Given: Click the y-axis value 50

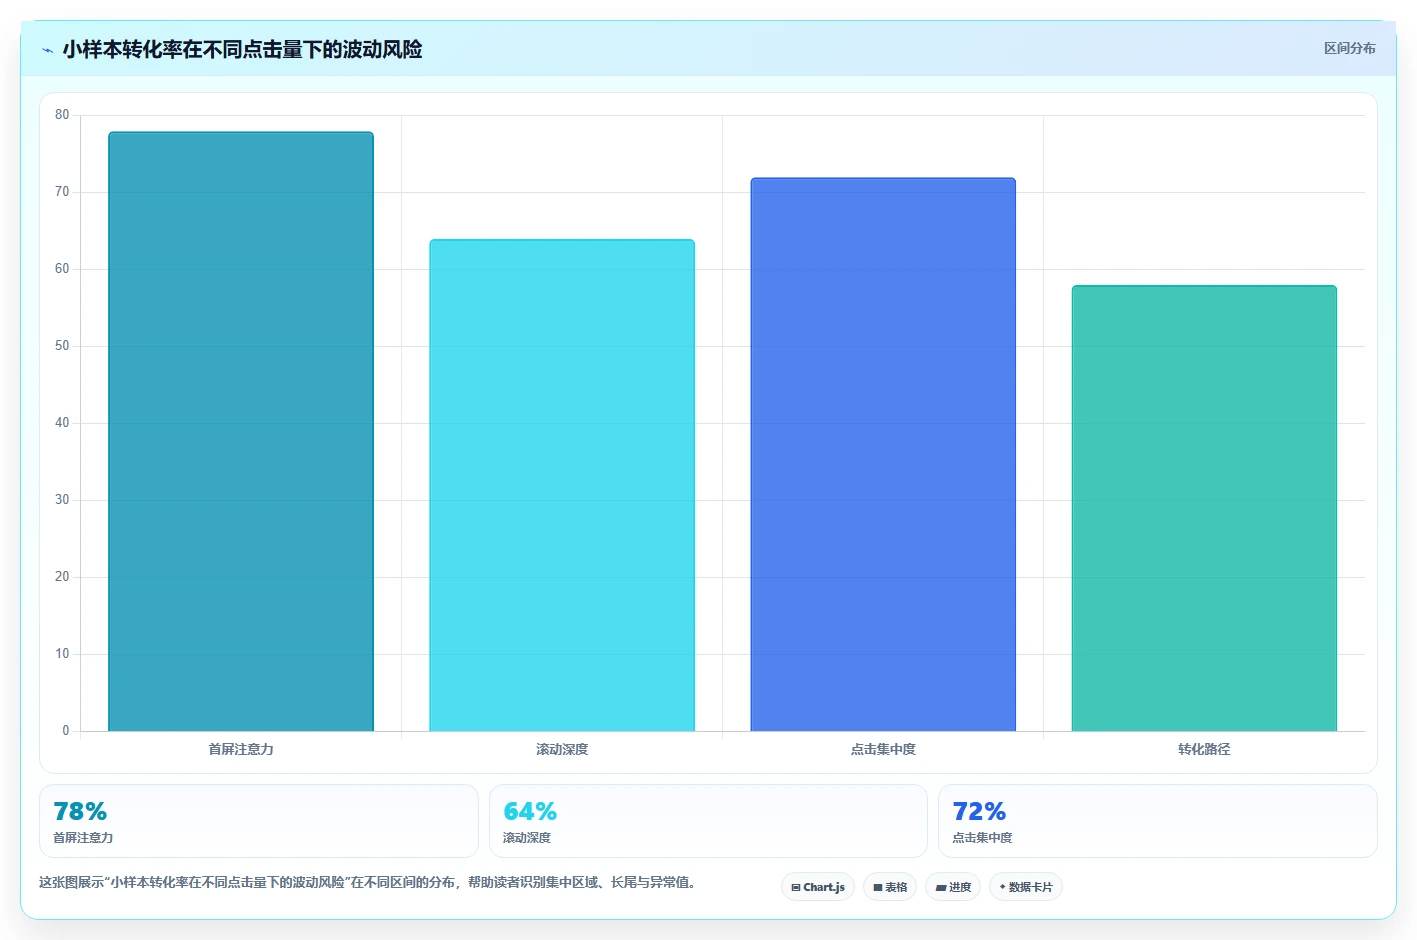Looking at the screenshot, I should (x=62, y=346).
